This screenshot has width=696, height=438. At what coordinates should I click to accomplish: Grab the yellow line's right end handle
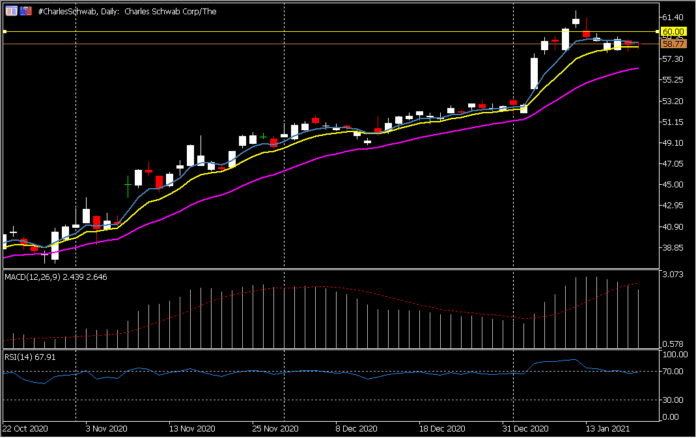tap(657, 32)
